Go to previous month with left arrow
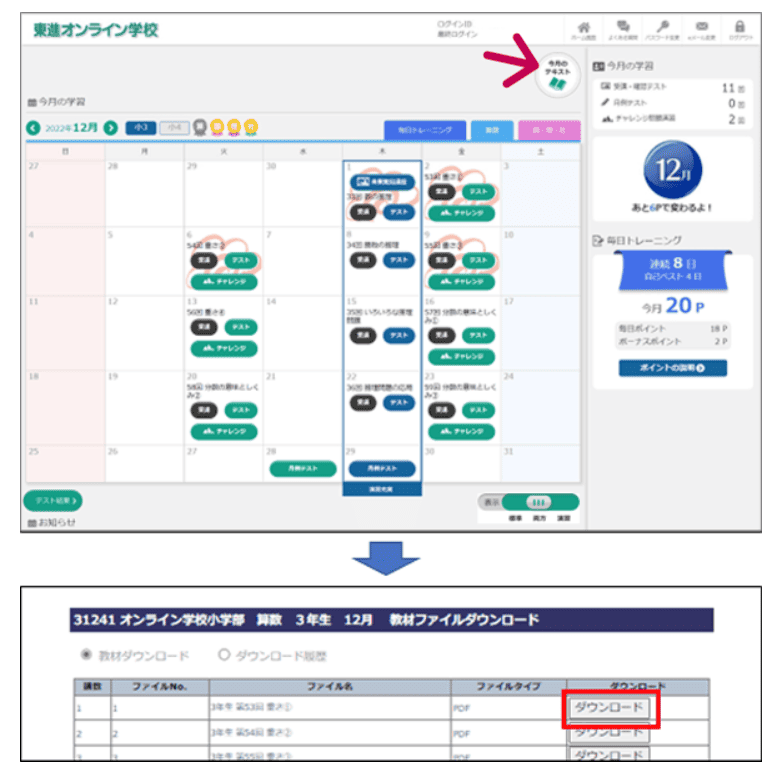 click(x=33, y=128)
